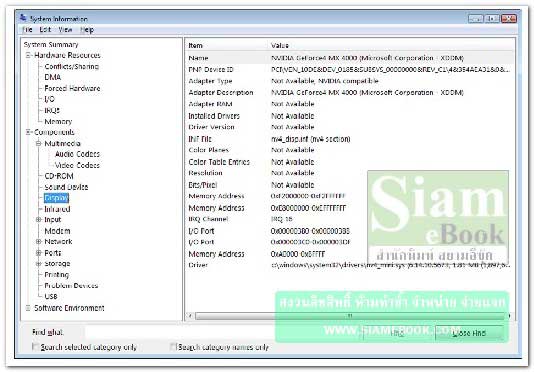Select the CD-ROM tree item
534x372 pixels.
tap(59, 176)
